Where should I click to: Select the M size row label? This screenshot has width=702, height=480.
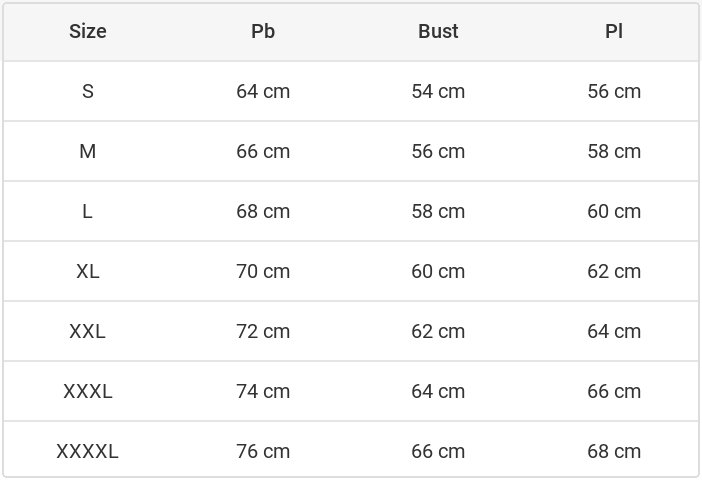tap(88, 151)
